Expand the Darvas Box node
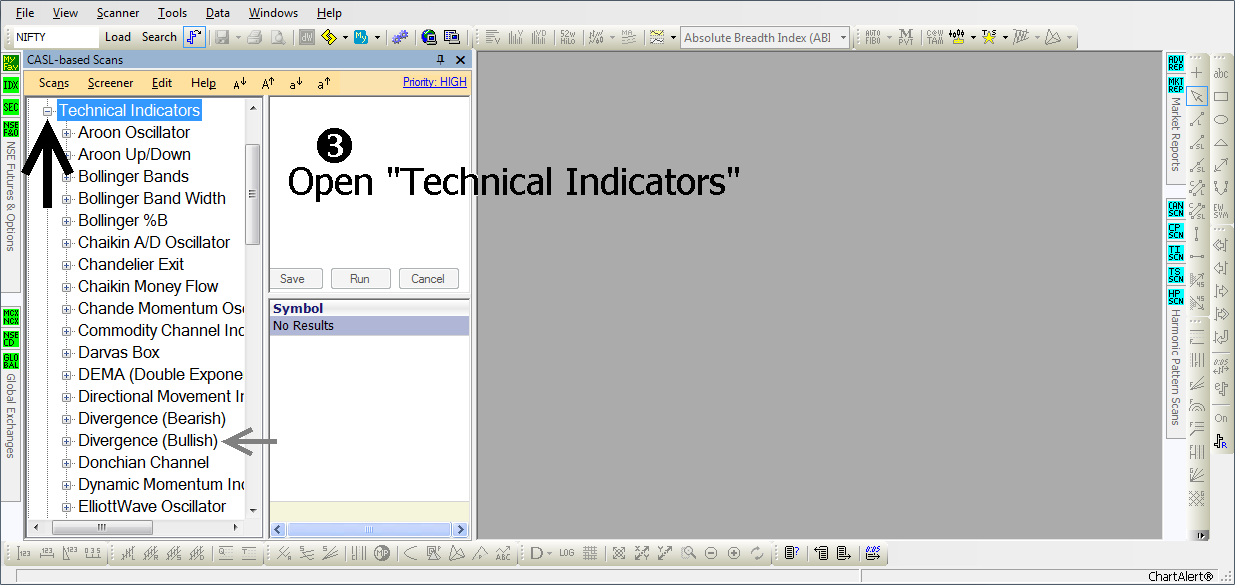The width and height of the screenshot is (1235, 585). (67, 353)
